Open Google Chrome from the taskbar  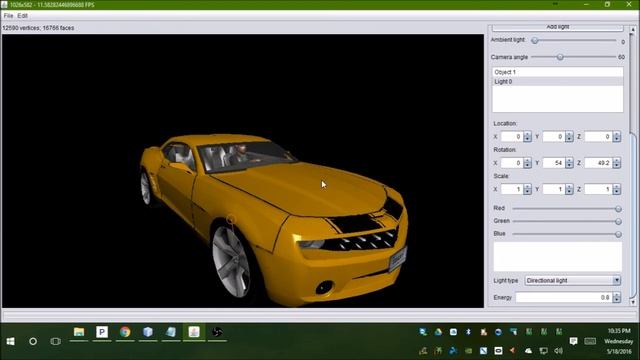click(x=125, y=332)
